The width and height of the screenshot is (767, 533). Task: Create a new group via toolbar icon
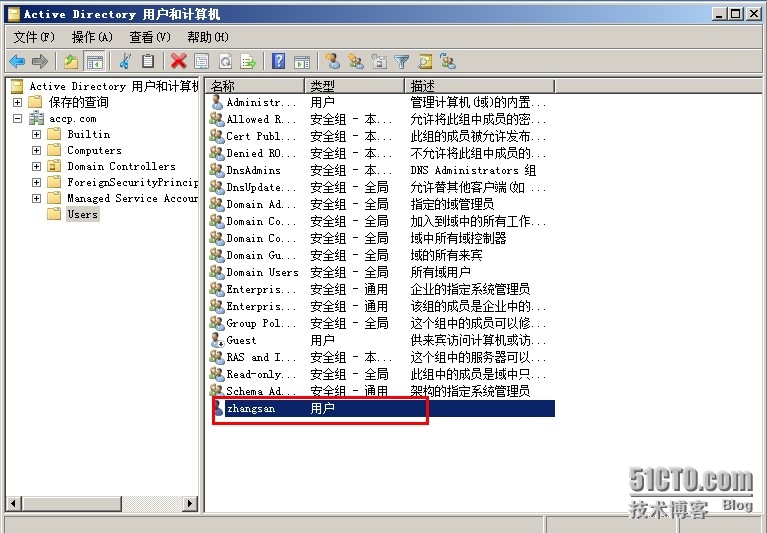pos(356,62)
